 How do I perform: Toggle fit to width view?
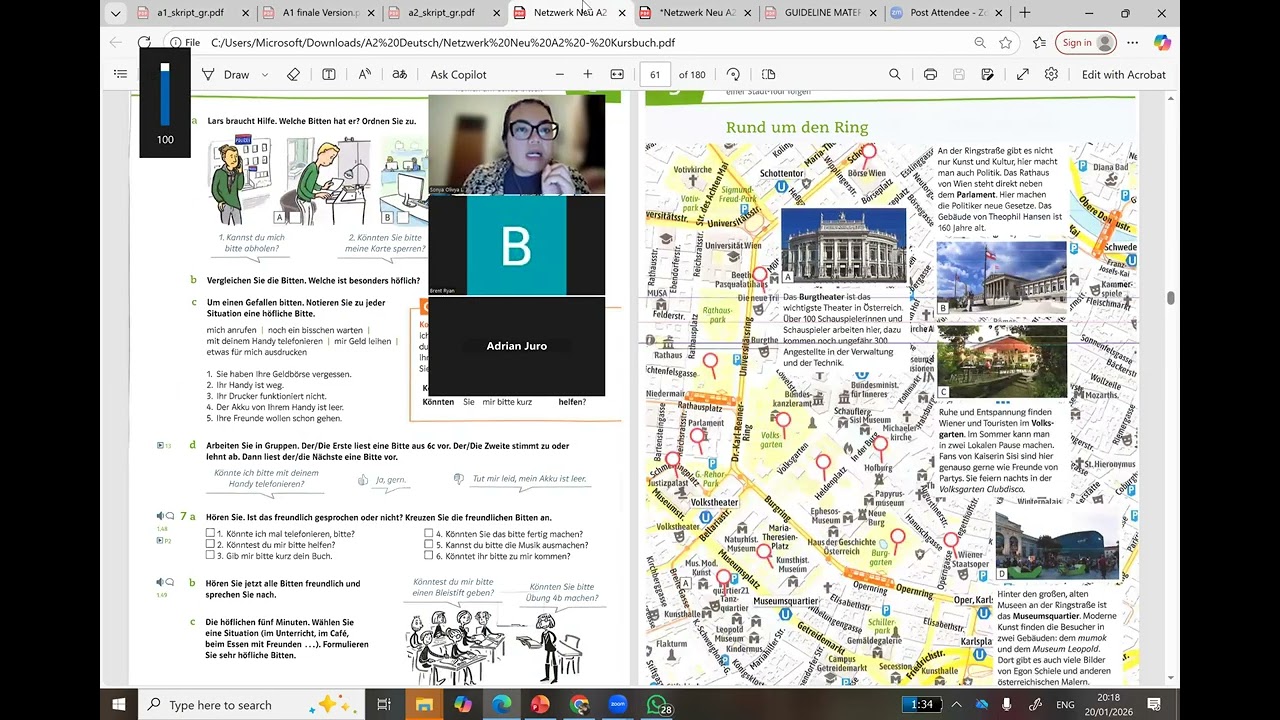pyautogui.click(x=617, y=74)
